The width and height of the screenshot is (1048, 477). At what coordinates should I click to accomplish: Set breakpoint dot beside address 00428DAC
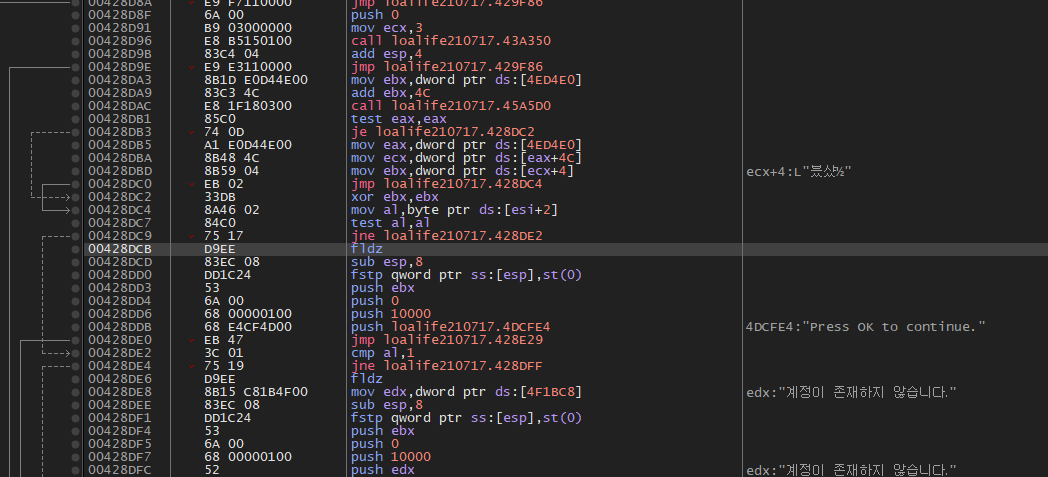(x=76, y=106)
